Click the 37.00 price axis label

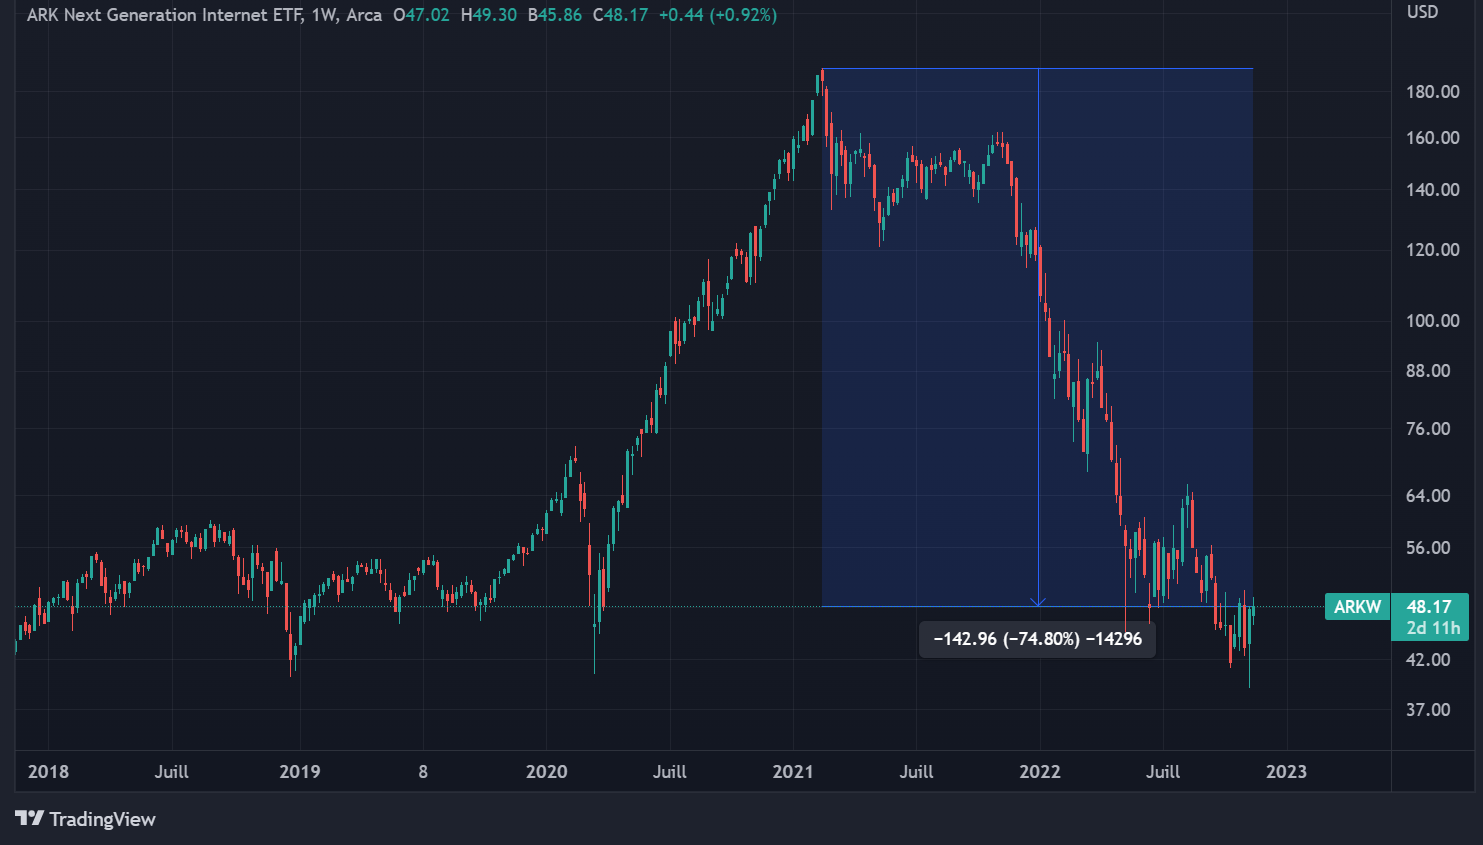[1428, 710]
